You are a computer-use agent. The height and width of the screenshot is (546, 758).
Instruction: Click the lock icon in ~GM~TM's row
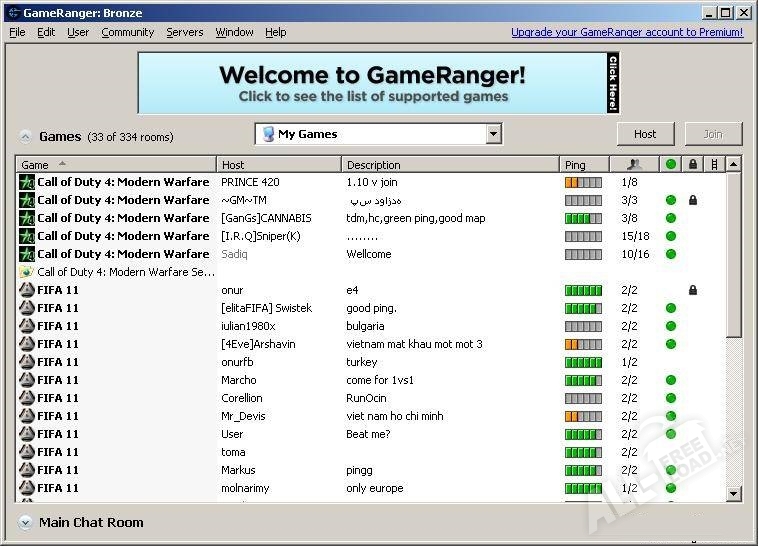(692, 200)
